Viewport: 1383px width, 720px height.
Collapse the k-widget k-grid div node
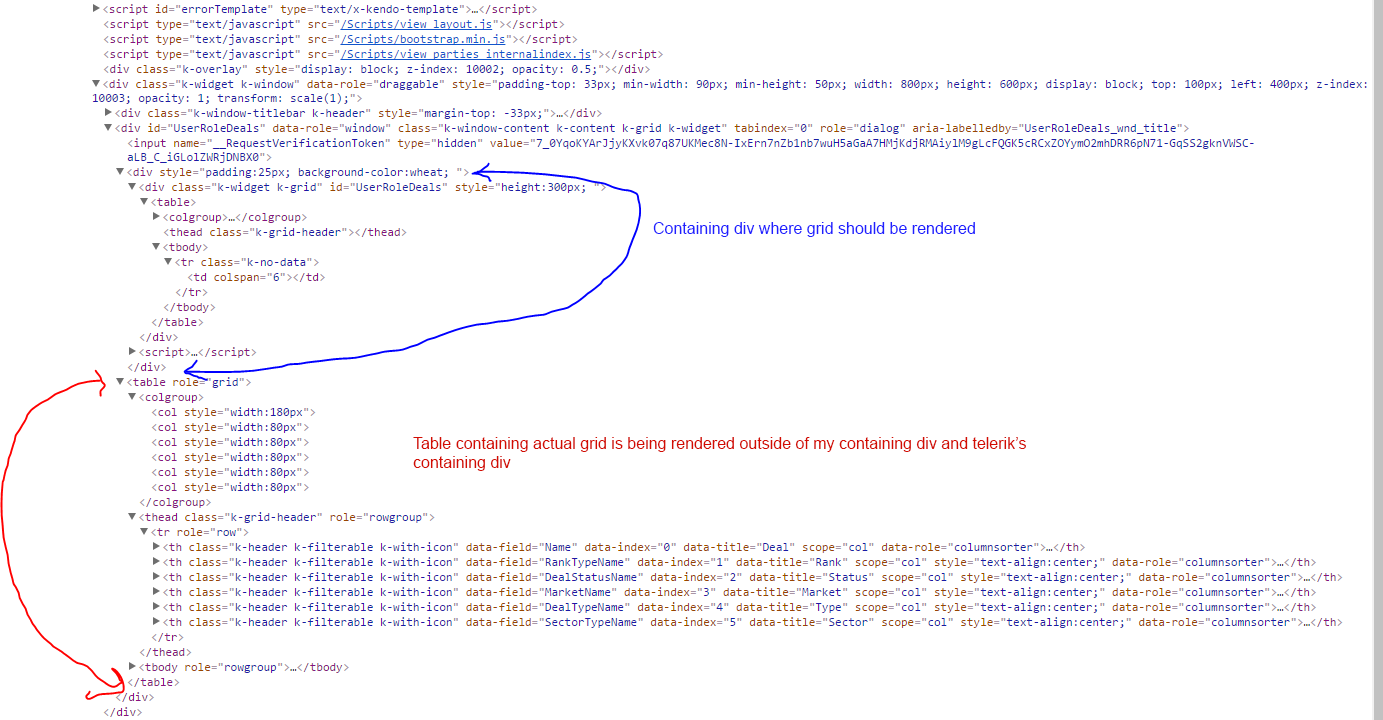tap(132, 187)
